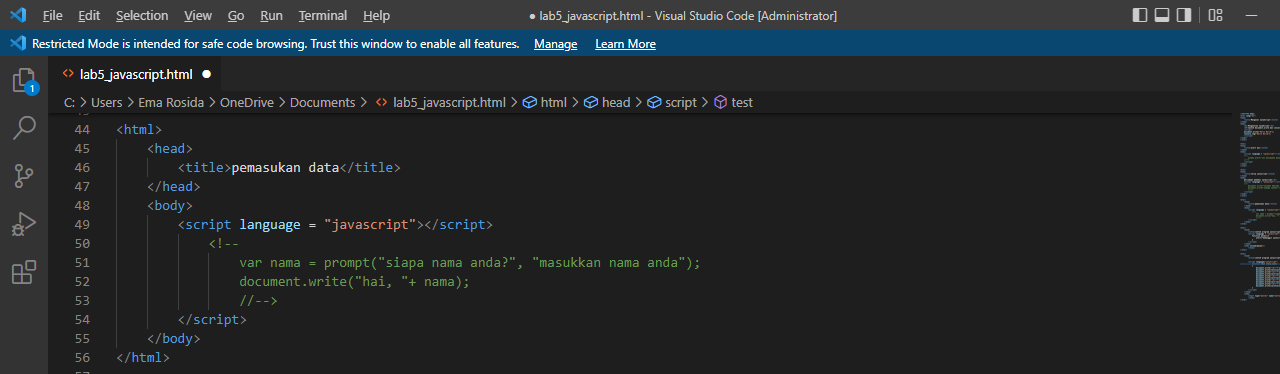Viewport: 1280px width, 374px height.
Task: Open the Help menu
Action: tap(377, 16)
